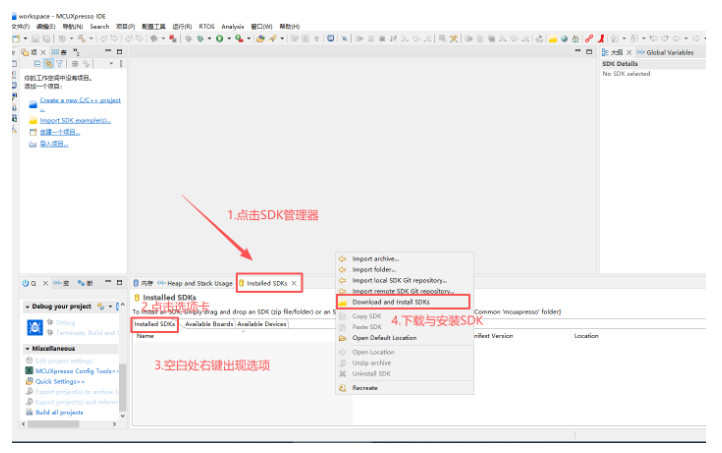722x453 pixels.
Task: Click the Build all projects icon
Action: (x=29, y=412)
